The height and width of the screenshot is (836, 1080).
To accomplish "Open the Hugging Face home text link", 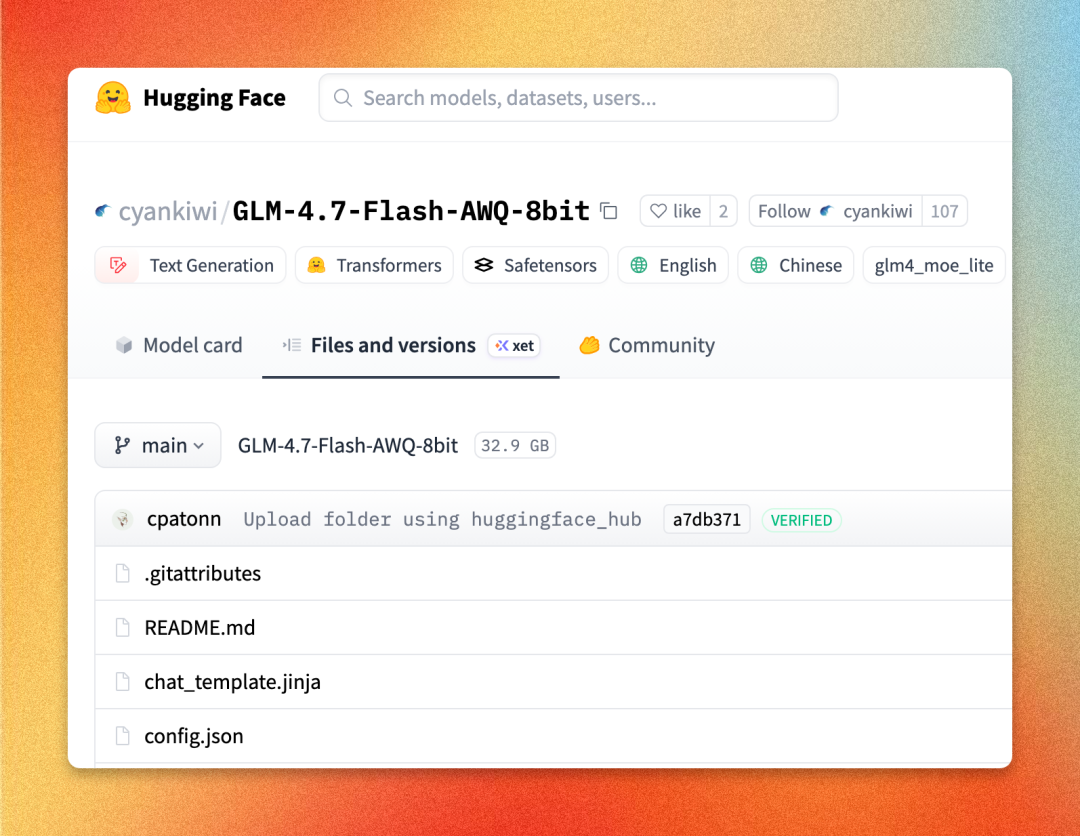I will [214, 98].
